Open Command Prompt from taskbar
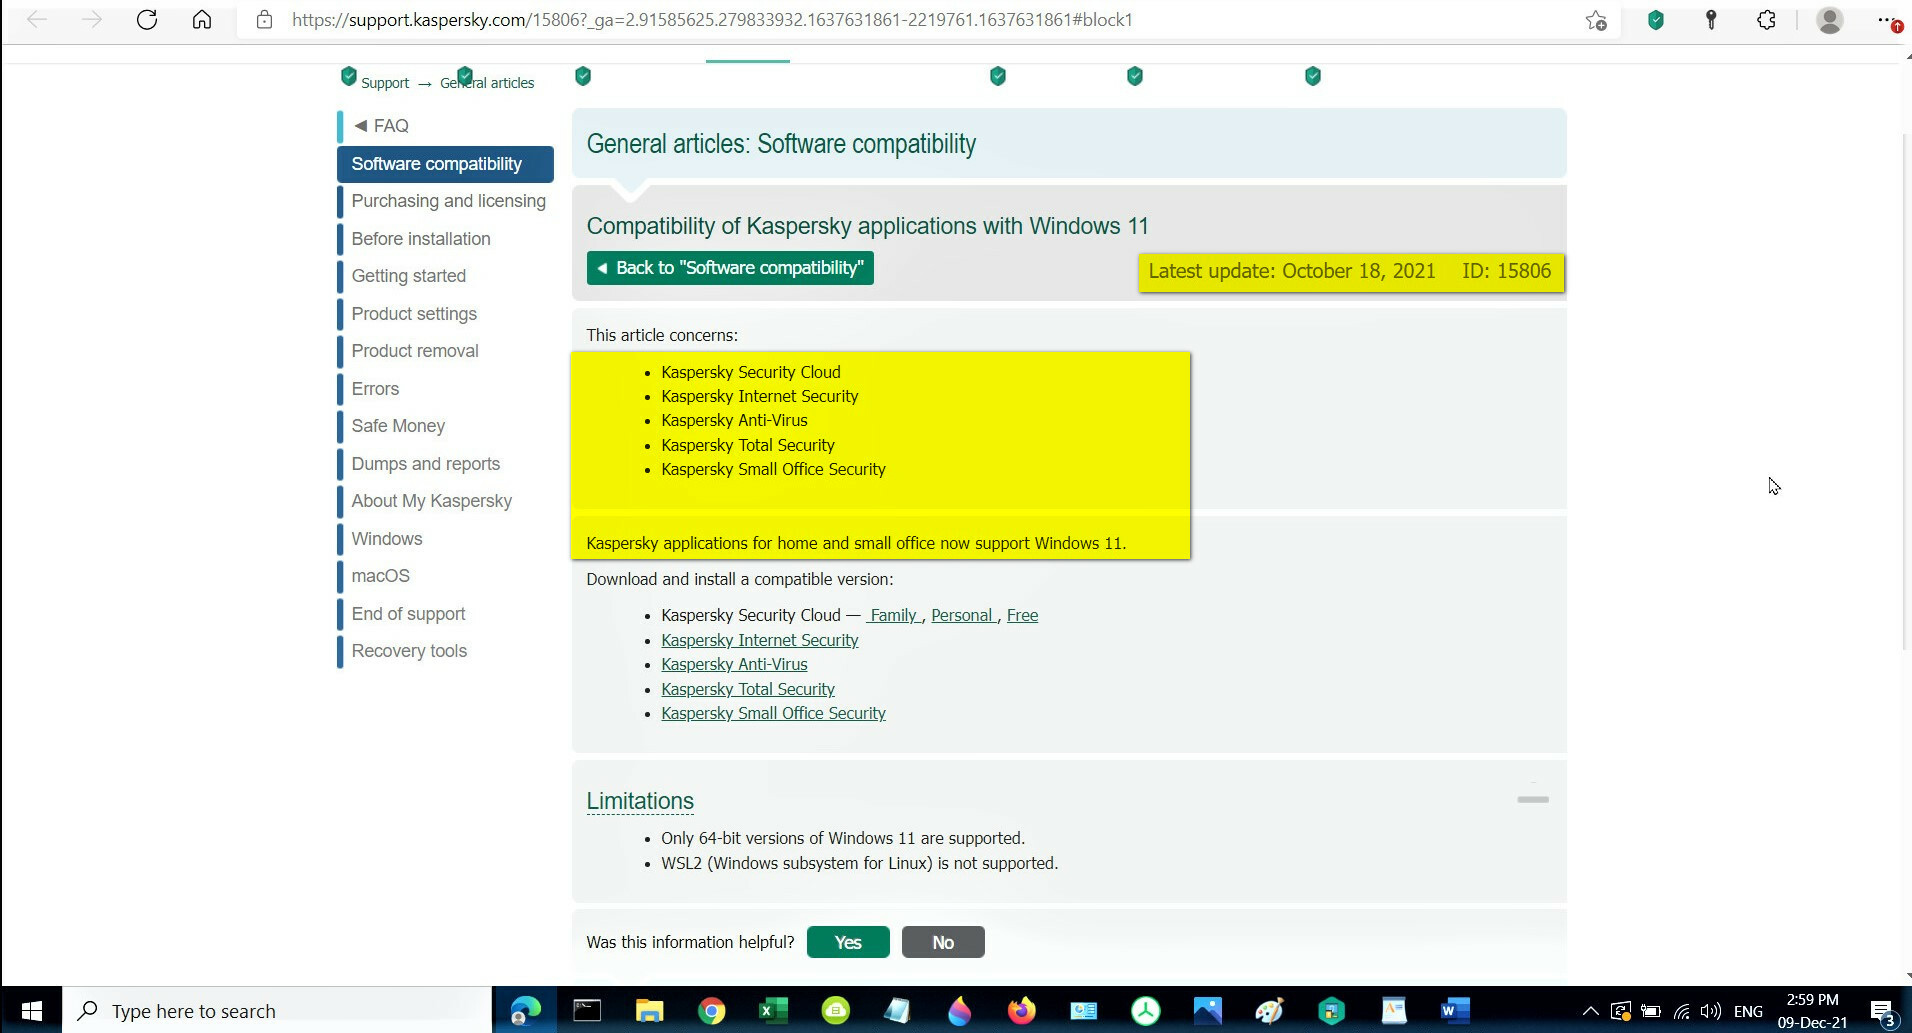This screenshot has height=1033, width=1912. click(x=587, y=1011)
